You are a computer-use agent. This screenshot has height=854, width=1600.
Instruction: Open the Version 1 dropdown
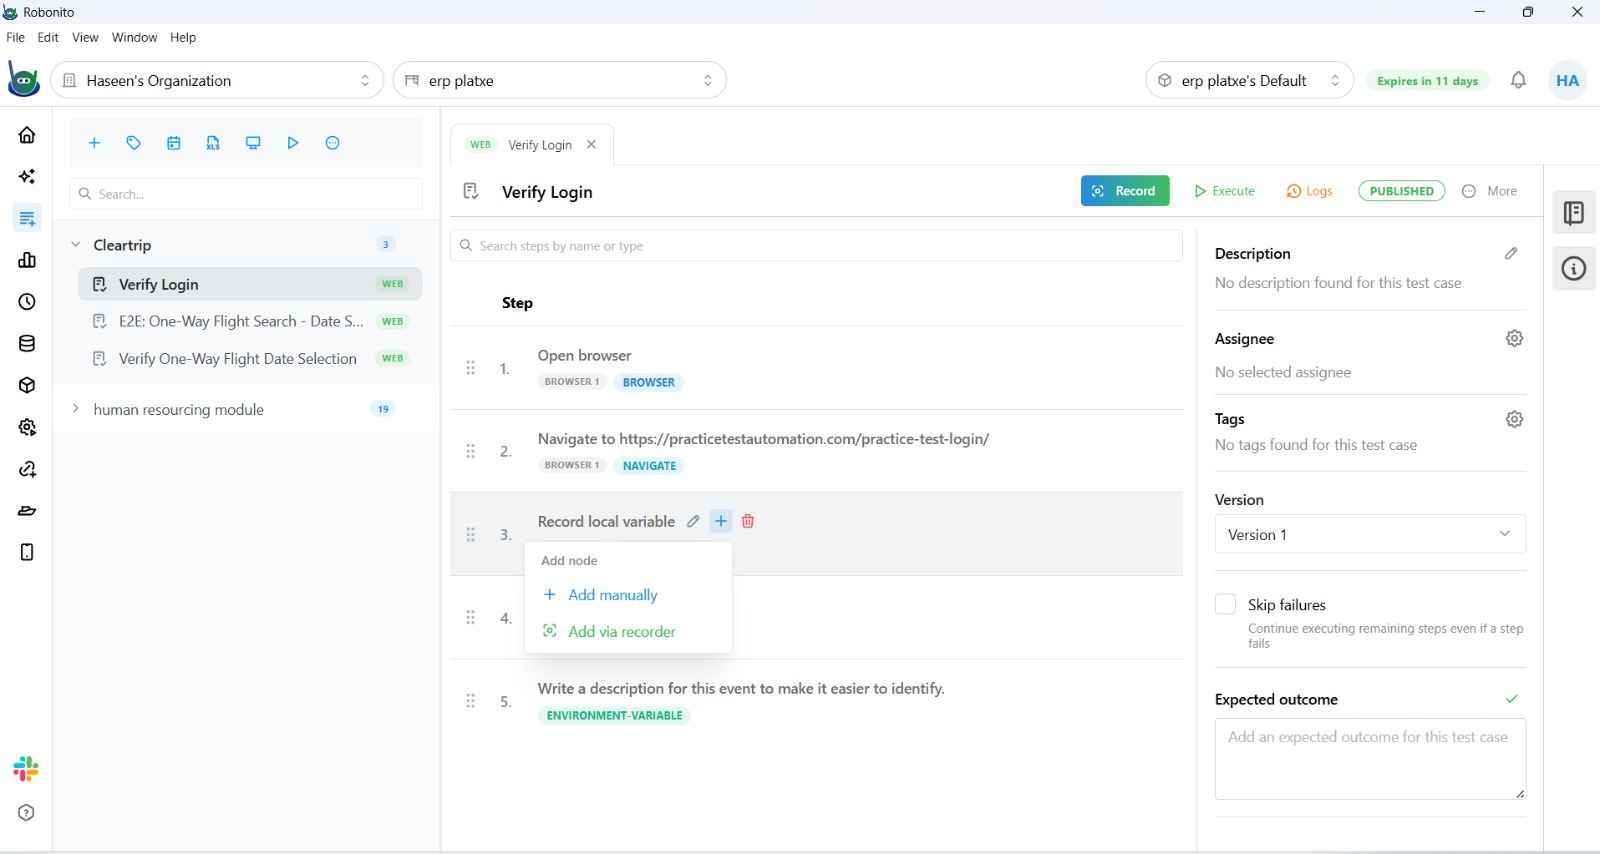click(1370, 534)
